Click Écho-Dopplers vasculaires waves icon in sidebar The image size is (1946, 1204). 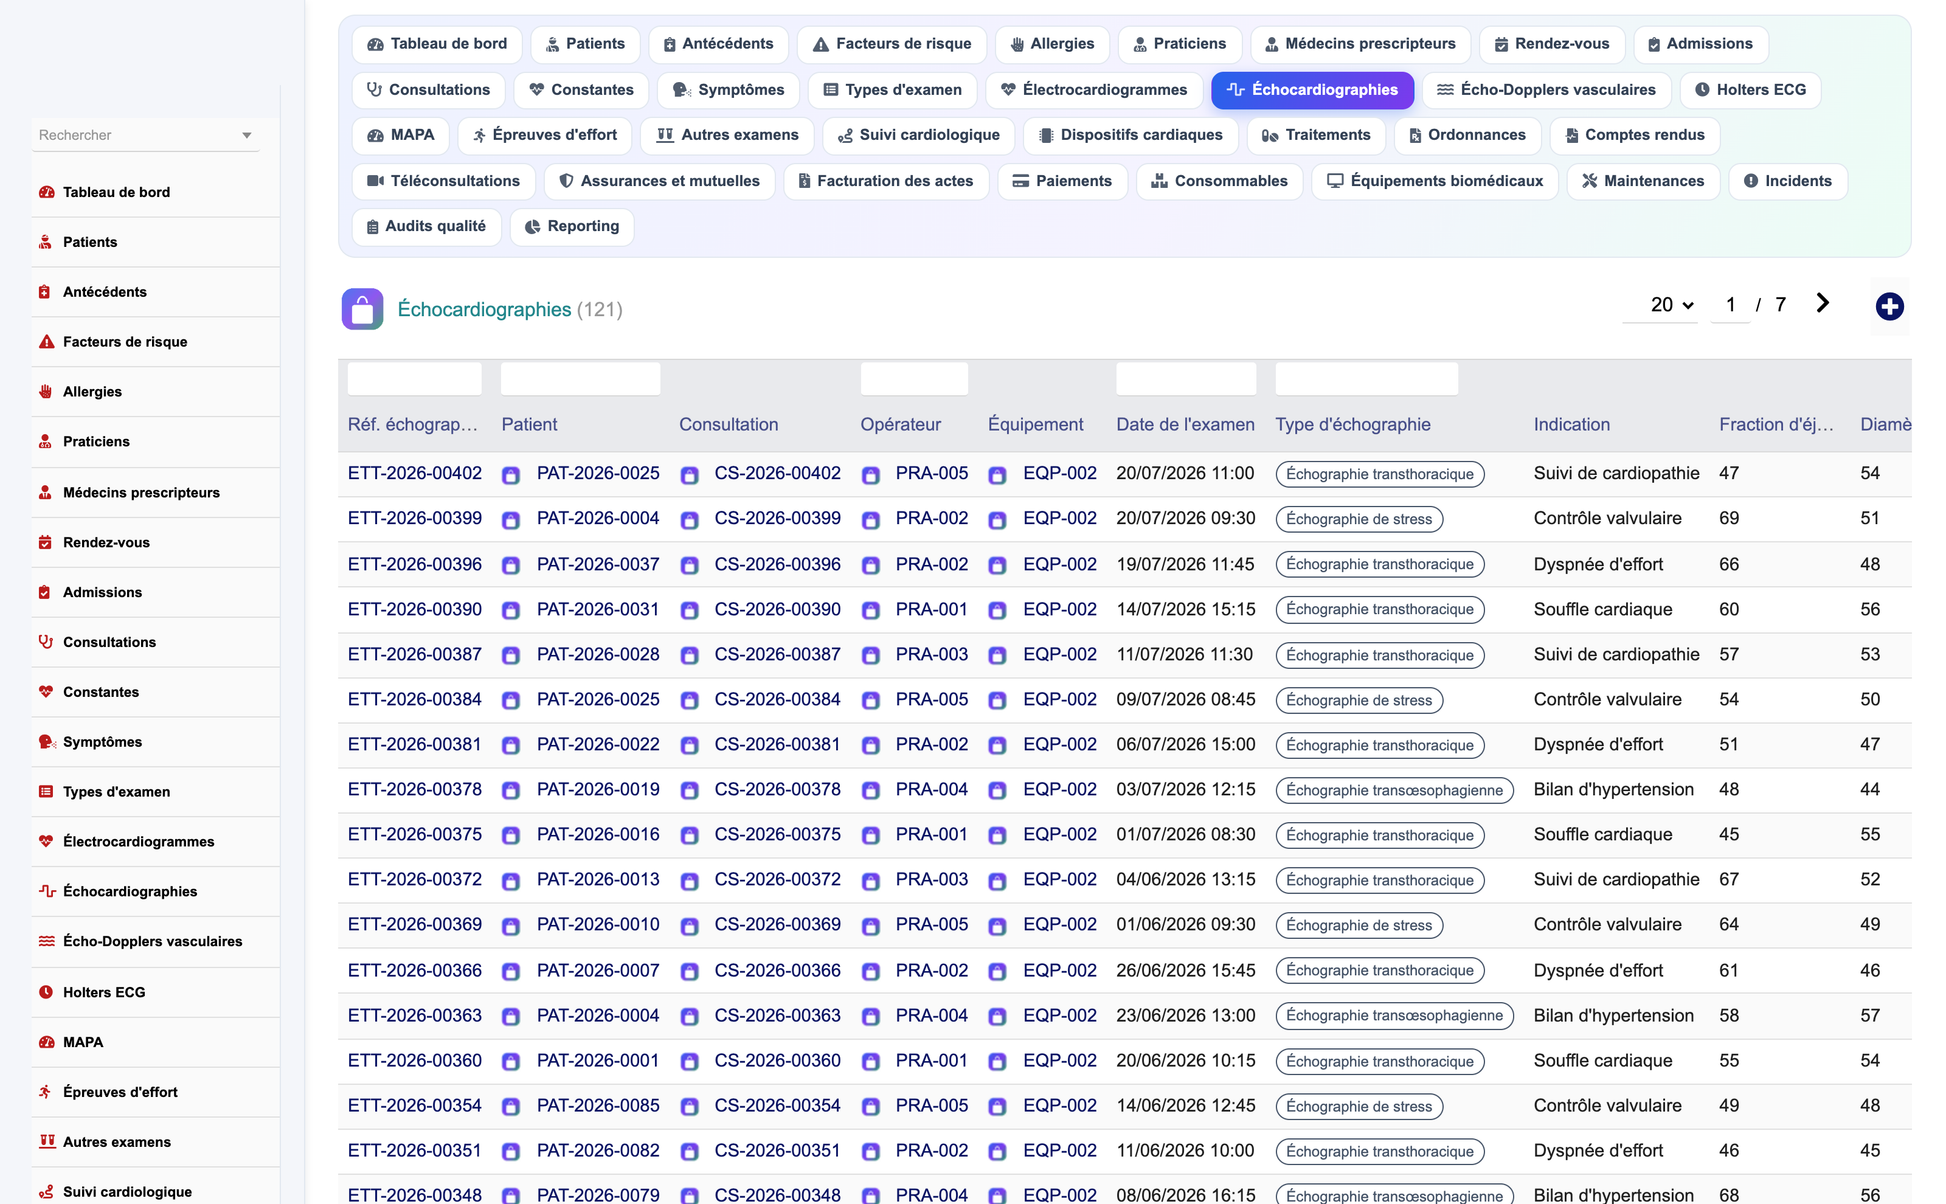click(46, 942)
